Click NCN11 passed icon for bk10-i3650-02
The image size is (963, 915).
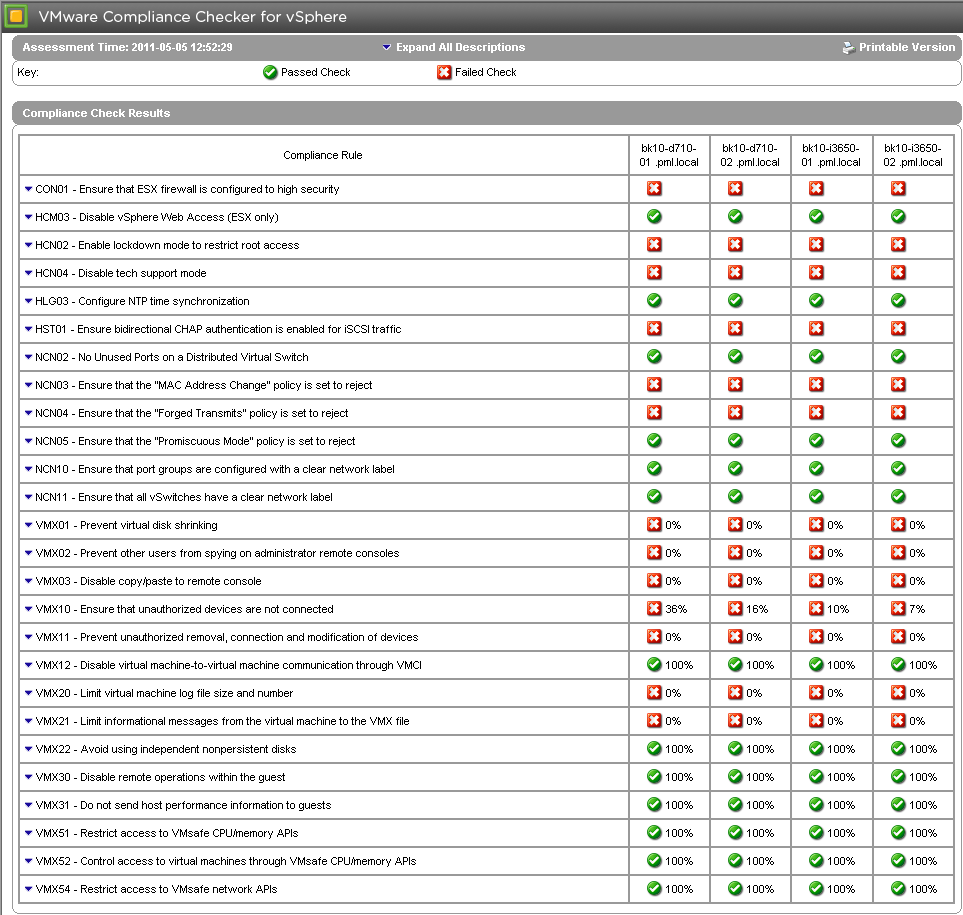[x=898, y=497]
